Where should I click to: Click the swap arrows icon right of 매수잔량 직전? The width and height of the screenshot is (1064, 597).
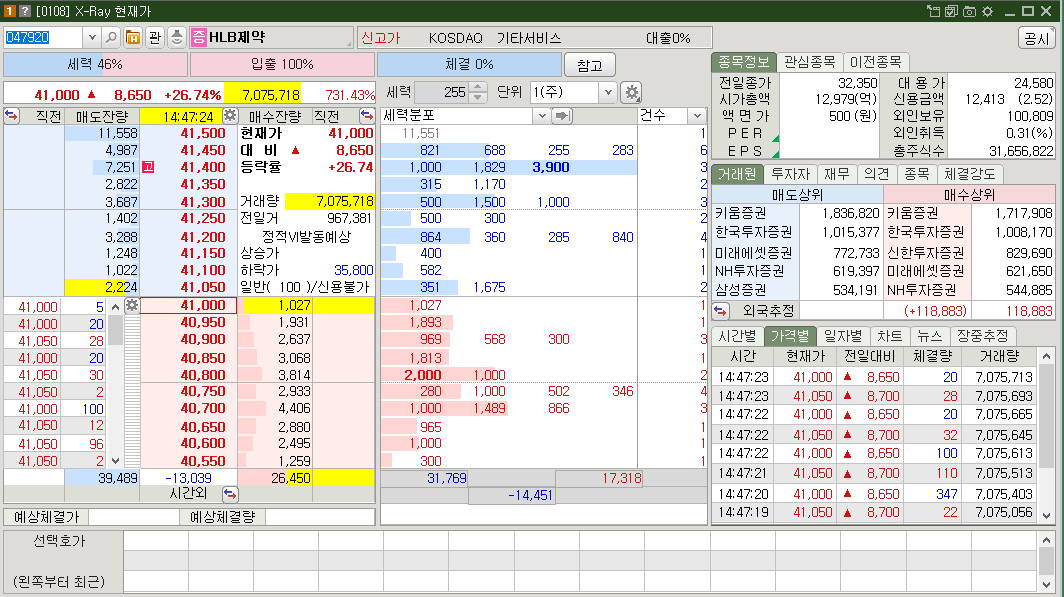coord(366,115)
